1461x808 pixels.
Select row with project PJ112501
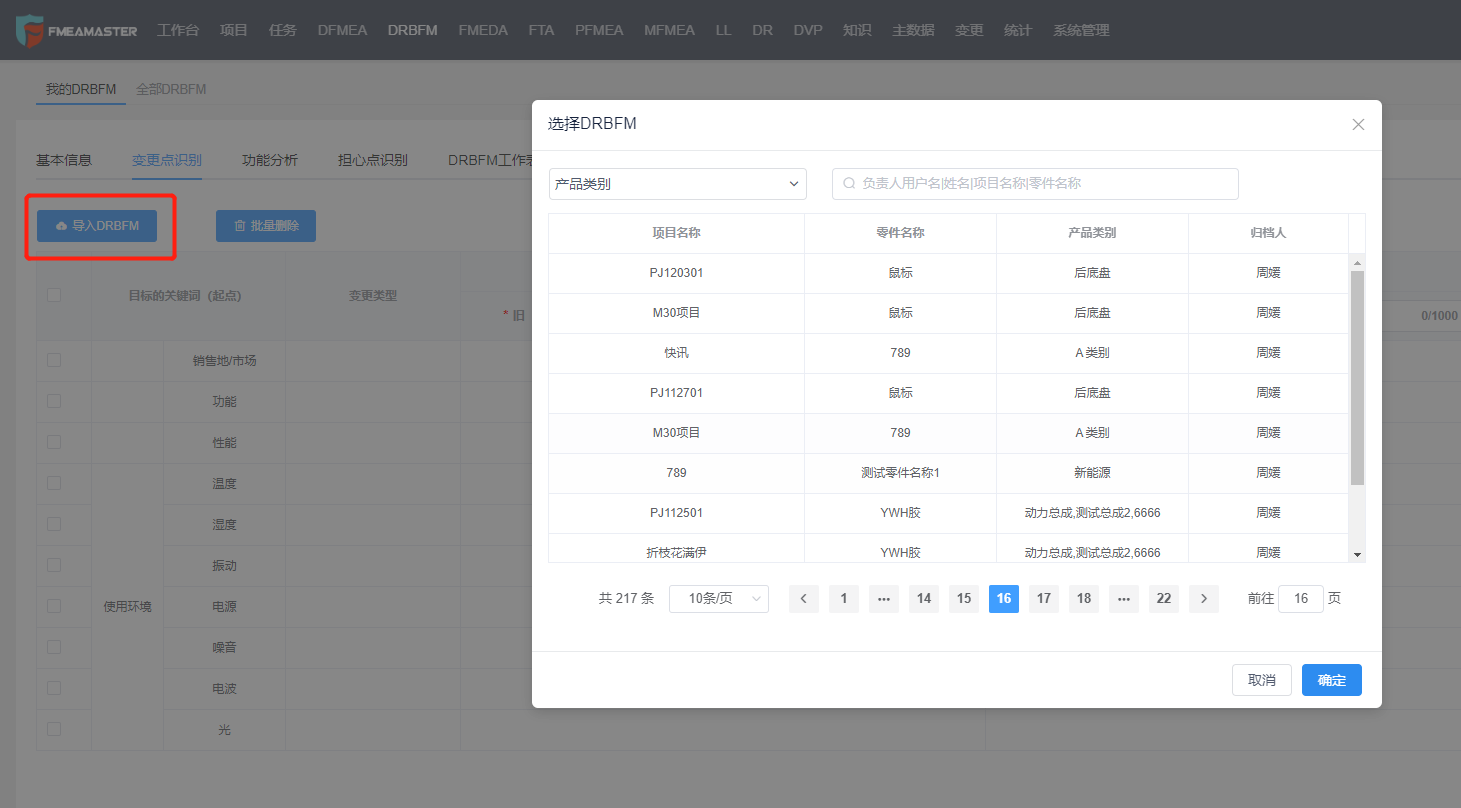click(x=948, y=513)
